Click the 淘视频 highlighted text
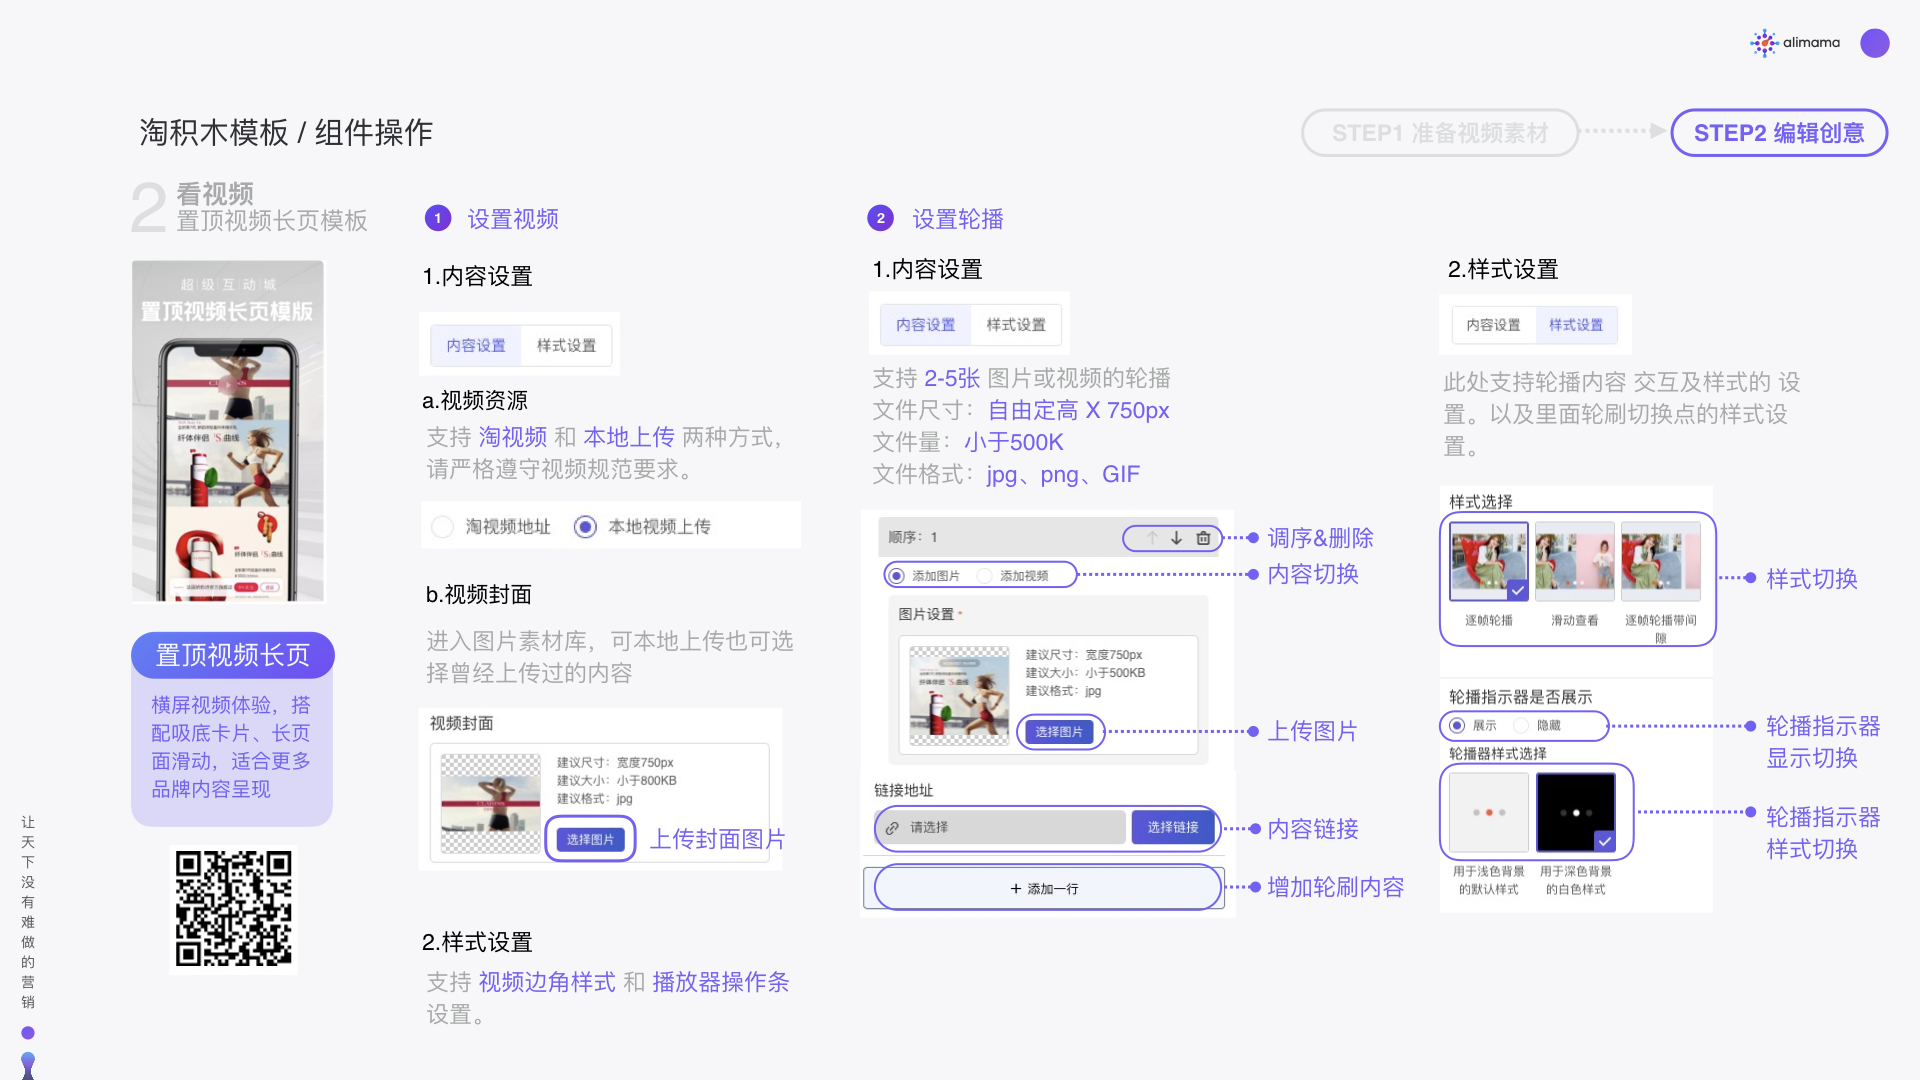Screen dimensions: 1920x1080 [513, 437]
